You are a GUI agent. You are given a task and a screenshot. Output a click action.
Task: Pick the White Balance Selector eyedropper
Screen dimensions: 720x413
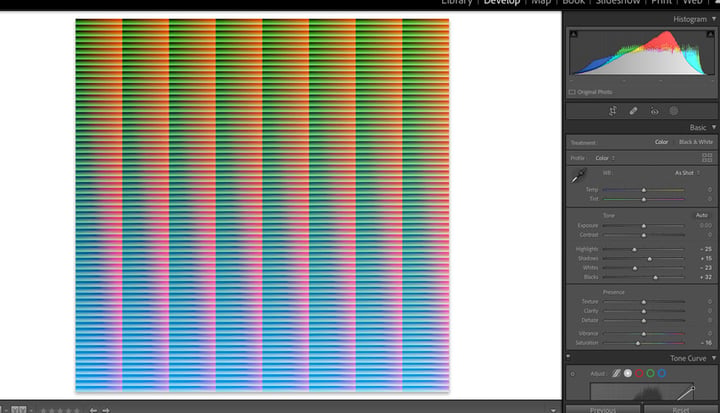click(x=579, y=176)
